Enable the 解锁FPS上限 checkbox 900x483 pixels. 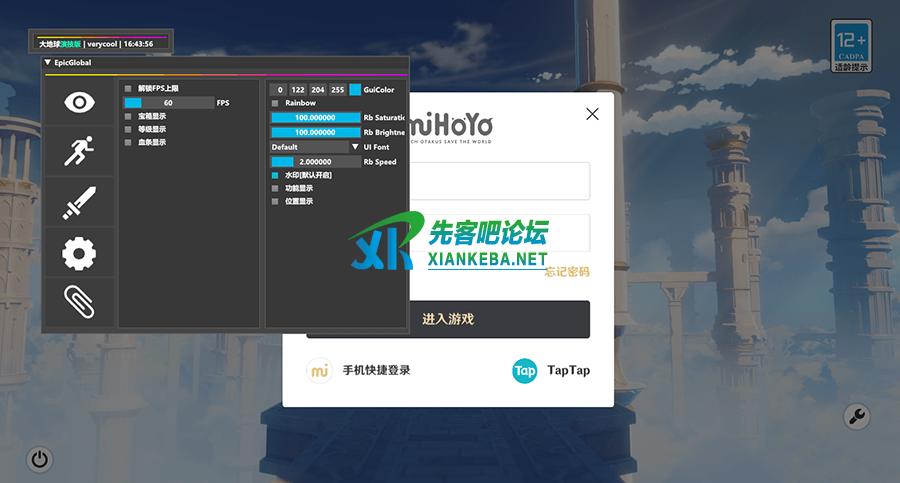[x=128, y=89]
